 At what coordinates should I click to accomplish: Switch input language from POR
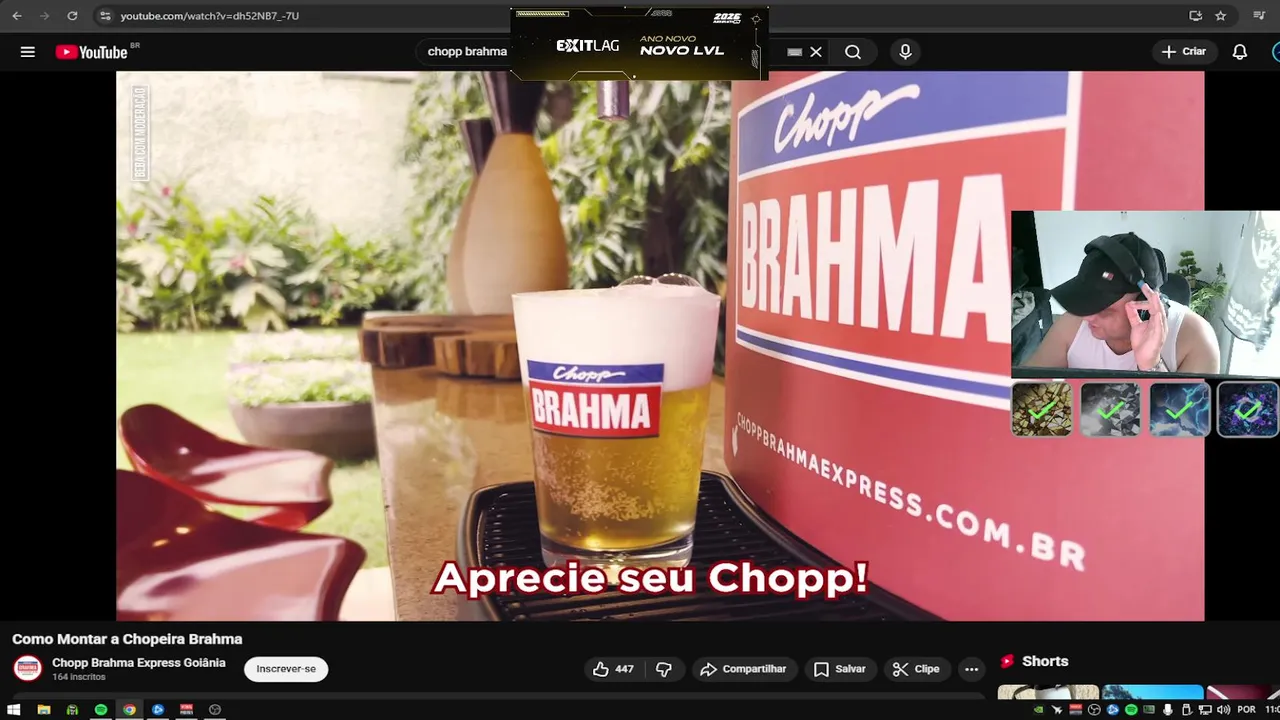1246,710
